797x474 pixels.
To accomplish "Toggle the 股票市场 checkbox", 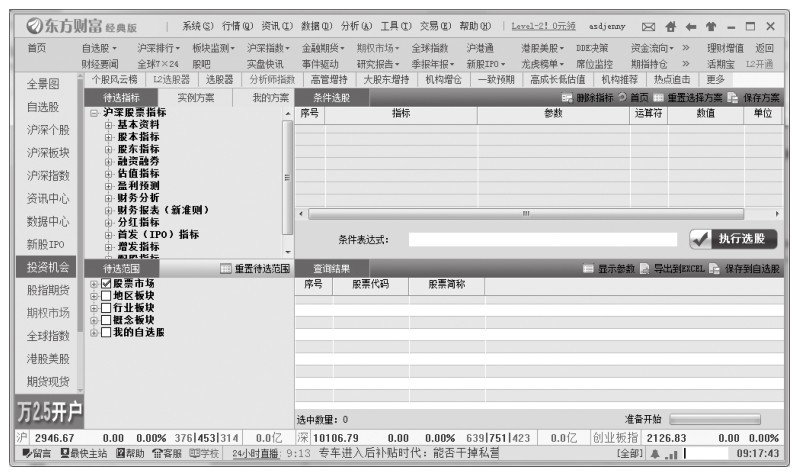I will 106,283.
